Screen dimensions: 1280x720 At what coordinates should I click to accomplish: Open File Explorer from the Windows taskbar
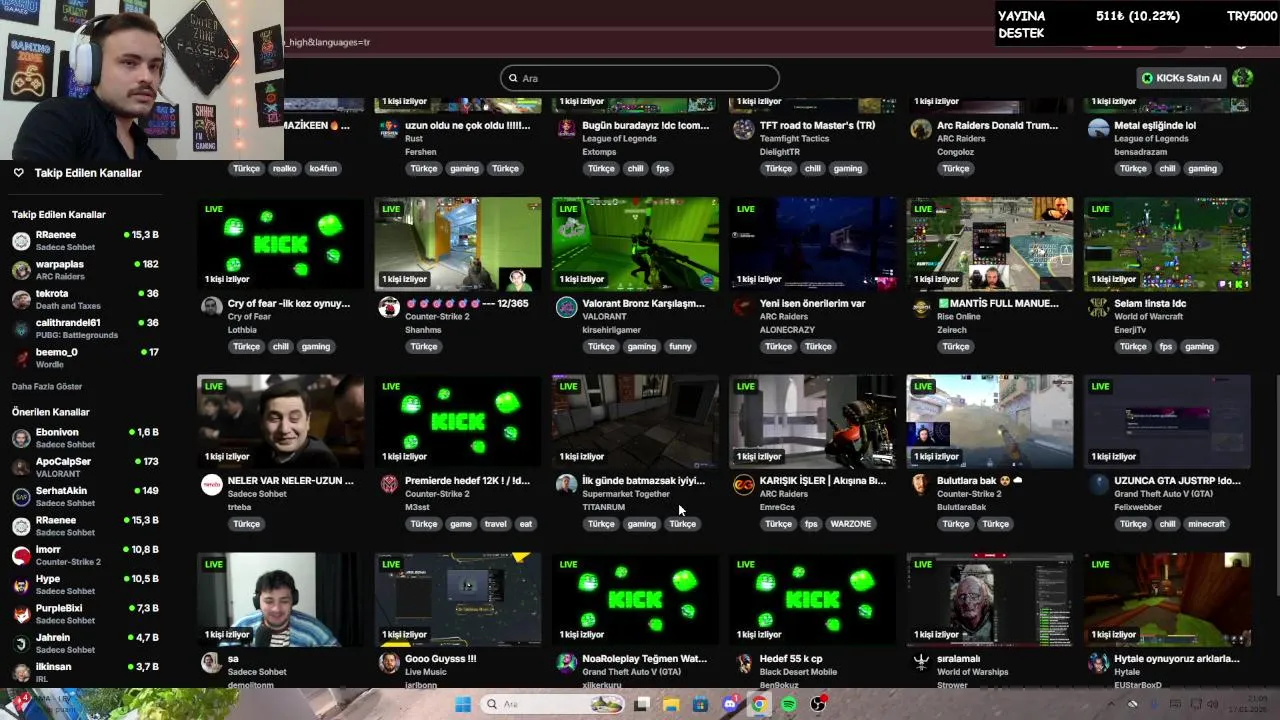(x=671, y=704)
